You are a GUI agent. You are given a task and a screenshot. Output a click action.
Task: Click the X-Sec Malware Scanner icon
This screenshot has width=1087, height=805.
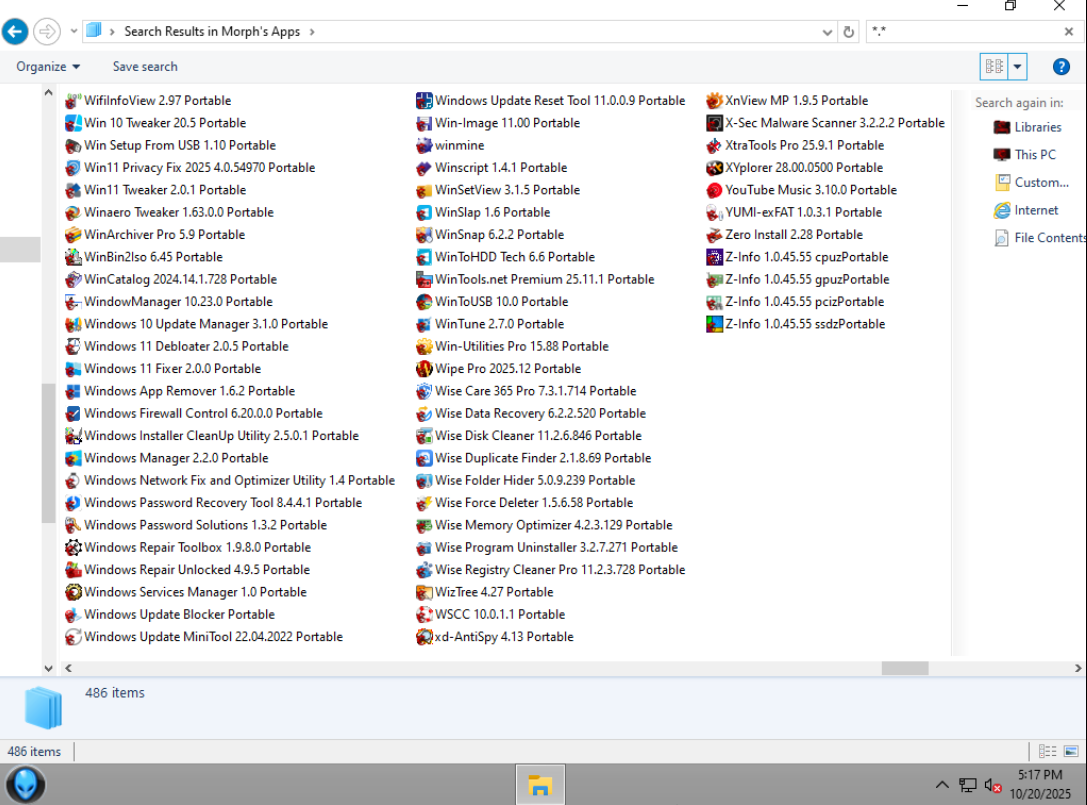point(714,123)
